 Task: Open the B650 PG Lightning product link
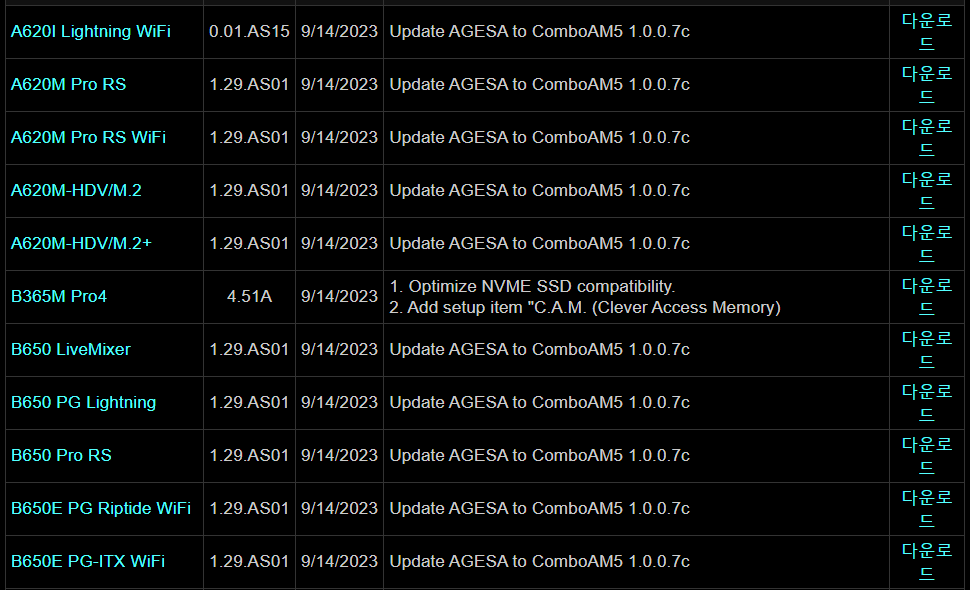click(84, 403)
